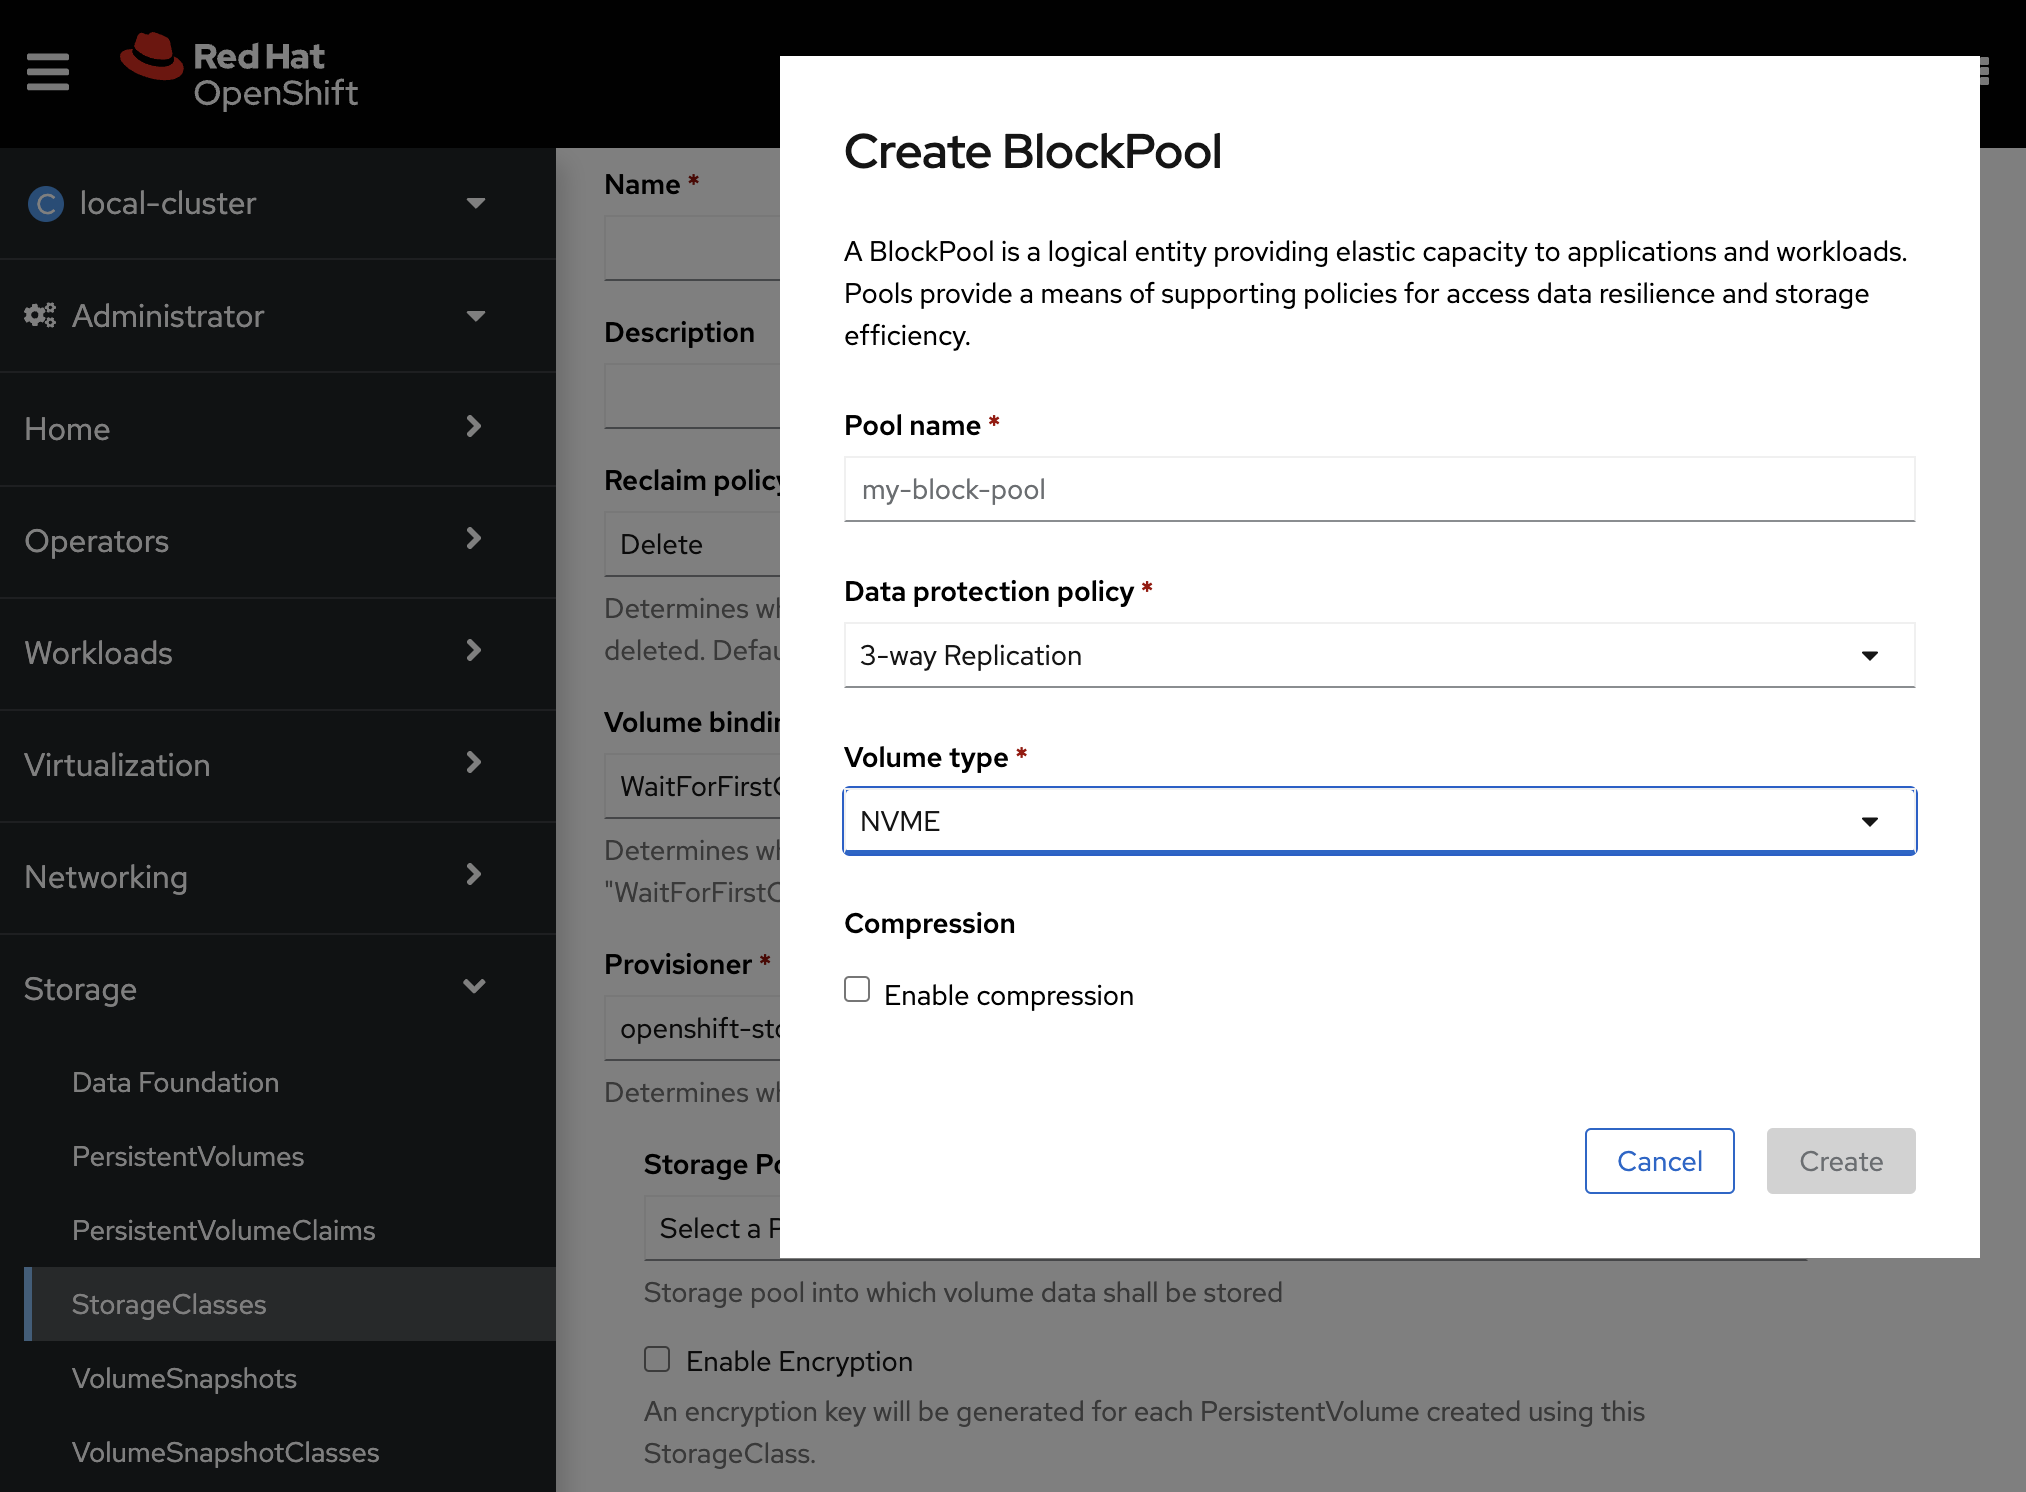This screenshot has width=2026, height=1492.
Task: Click the local-cluster C icon
Action: tap(46, 204)
